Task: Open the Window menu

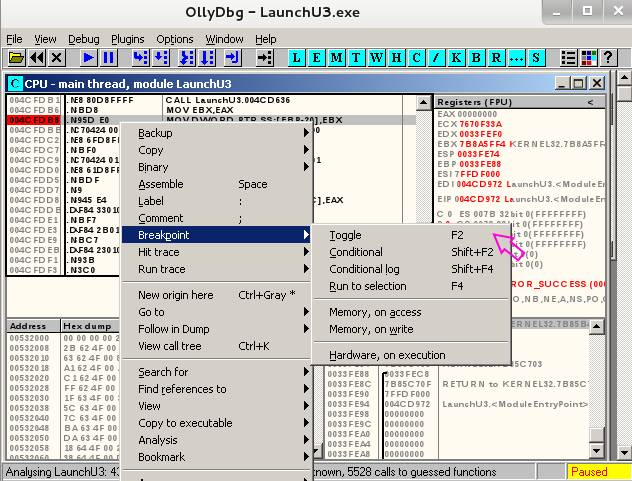Action: pyautogui.click(x=225, y=39)
